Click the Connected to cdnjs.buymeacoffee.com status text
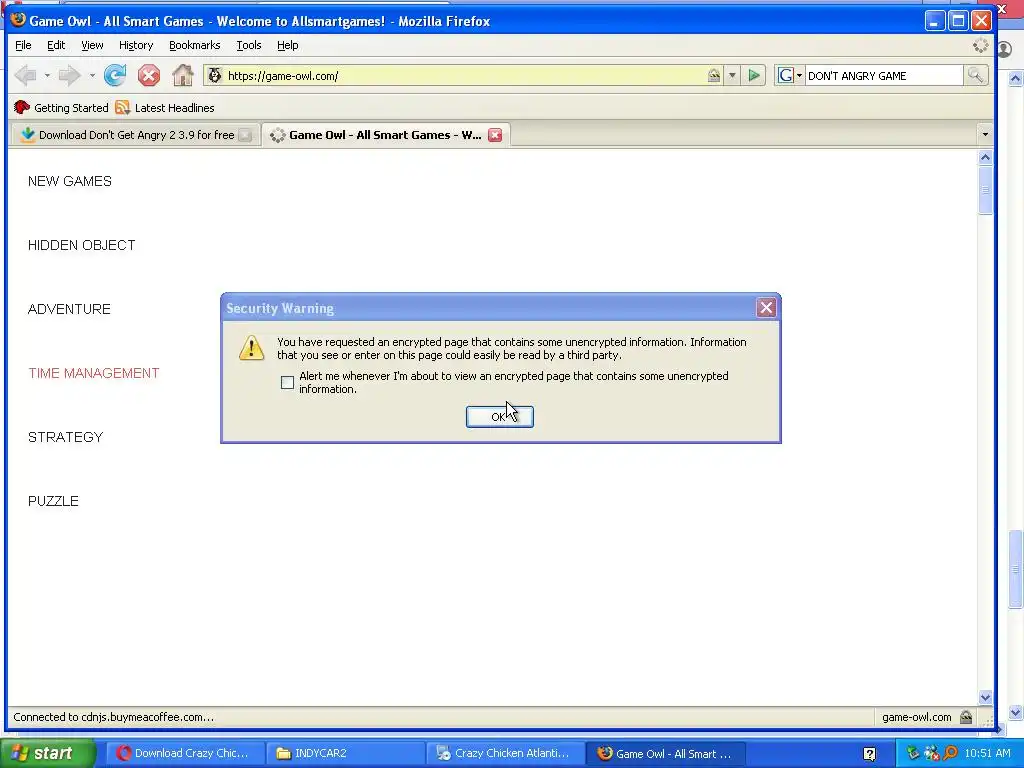This screenshot has height=768, width=1024. (114, 717)
